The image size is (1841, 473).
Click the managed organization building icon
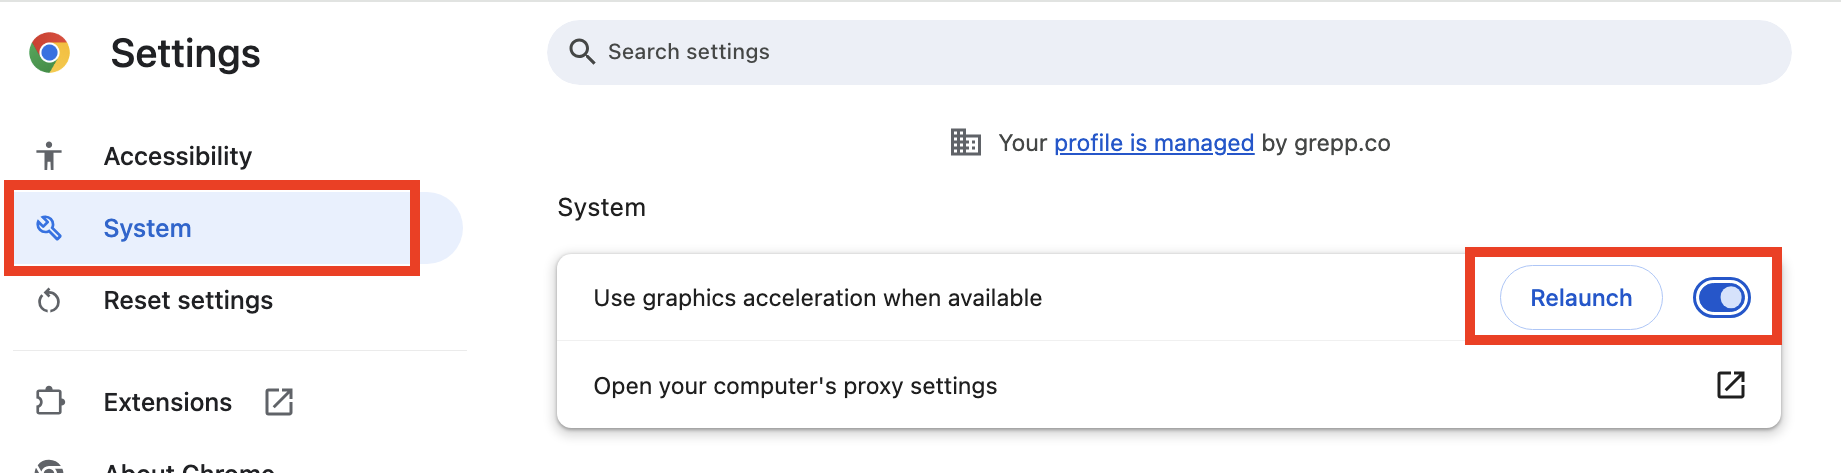965,142
